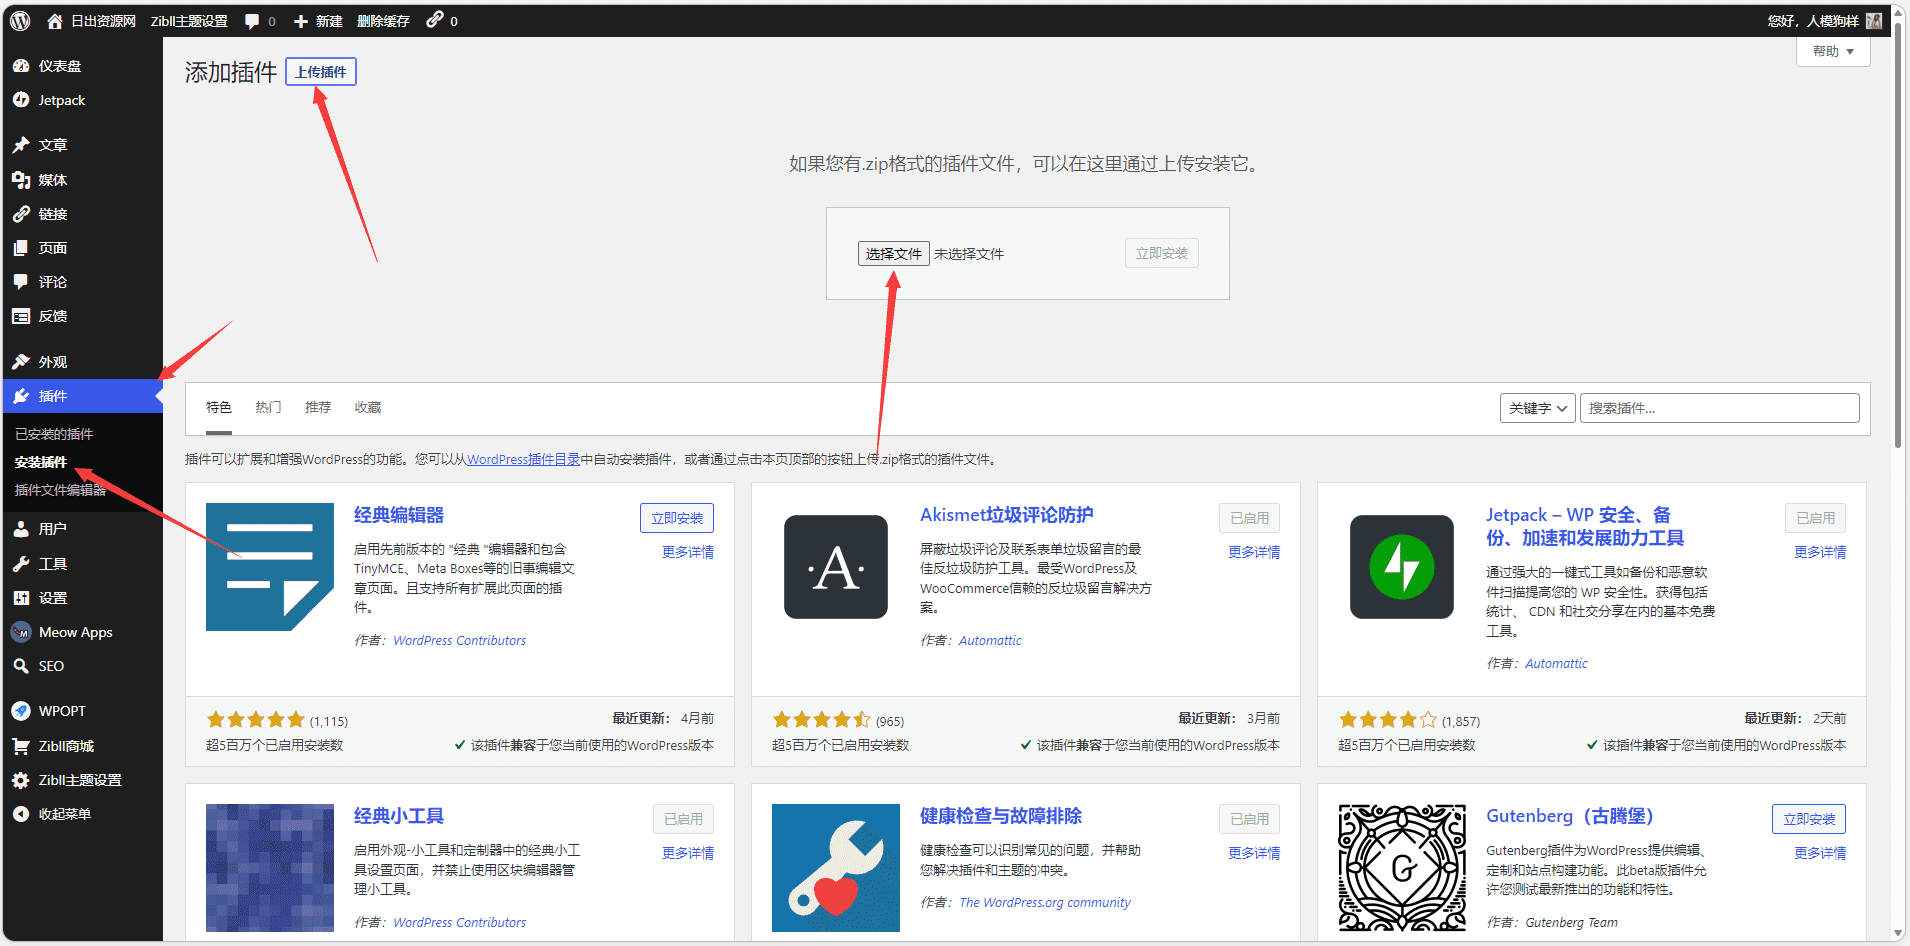Click the WordPress logo in the admin bar

19,20
